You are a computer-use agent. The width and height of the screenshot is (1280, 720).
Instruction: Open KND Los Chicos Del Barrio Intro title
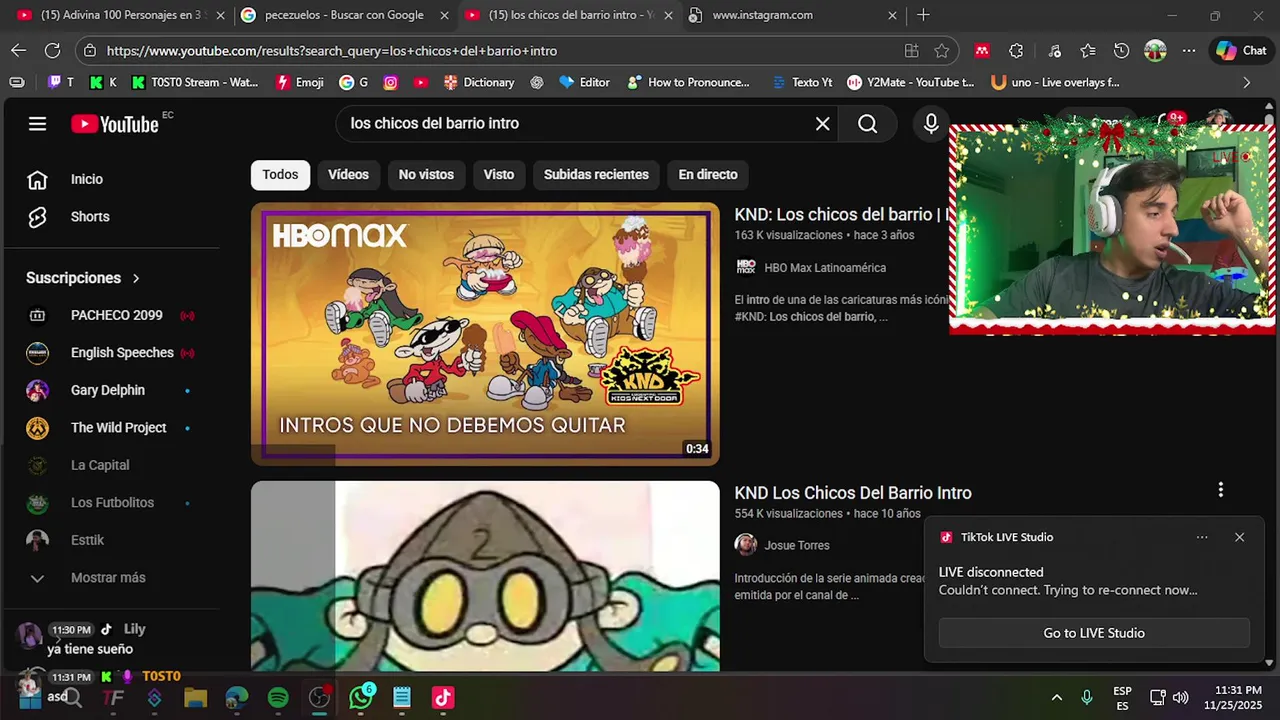853,493
